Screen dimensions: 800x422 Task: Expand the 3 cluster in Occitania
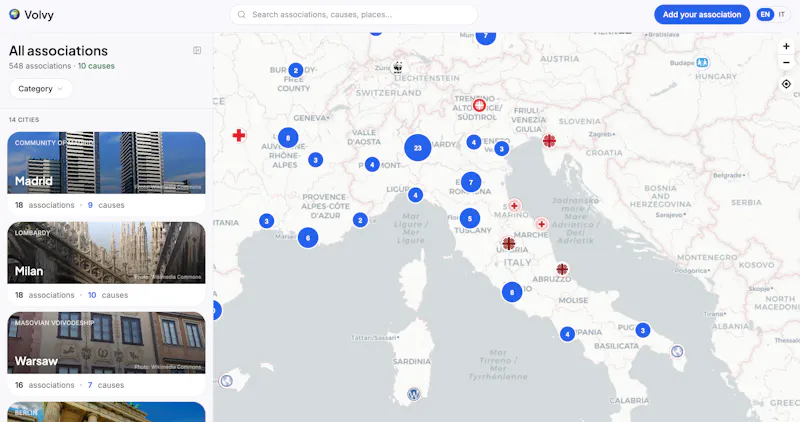pos(266,221)
